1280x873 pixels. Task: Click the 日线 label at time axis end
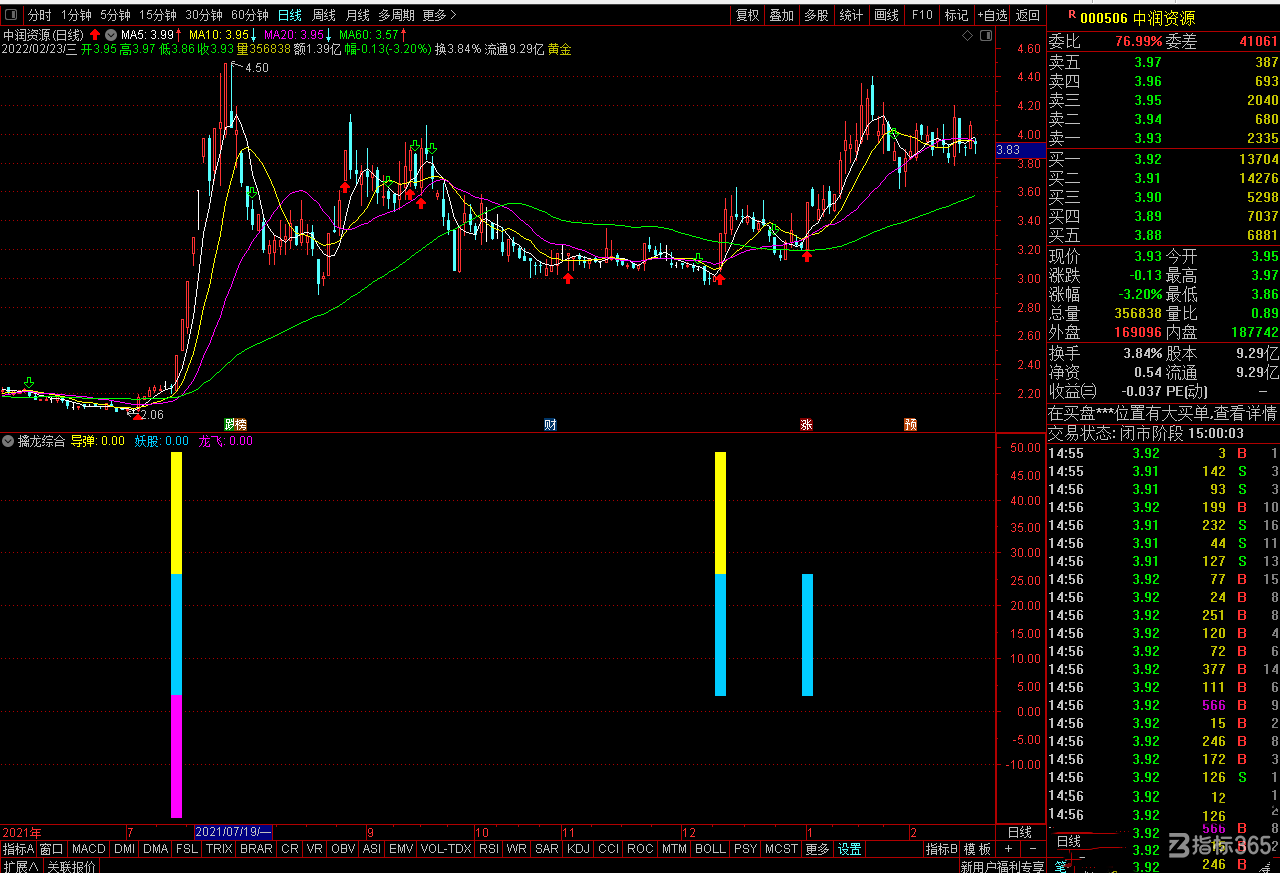[1020, 832]
